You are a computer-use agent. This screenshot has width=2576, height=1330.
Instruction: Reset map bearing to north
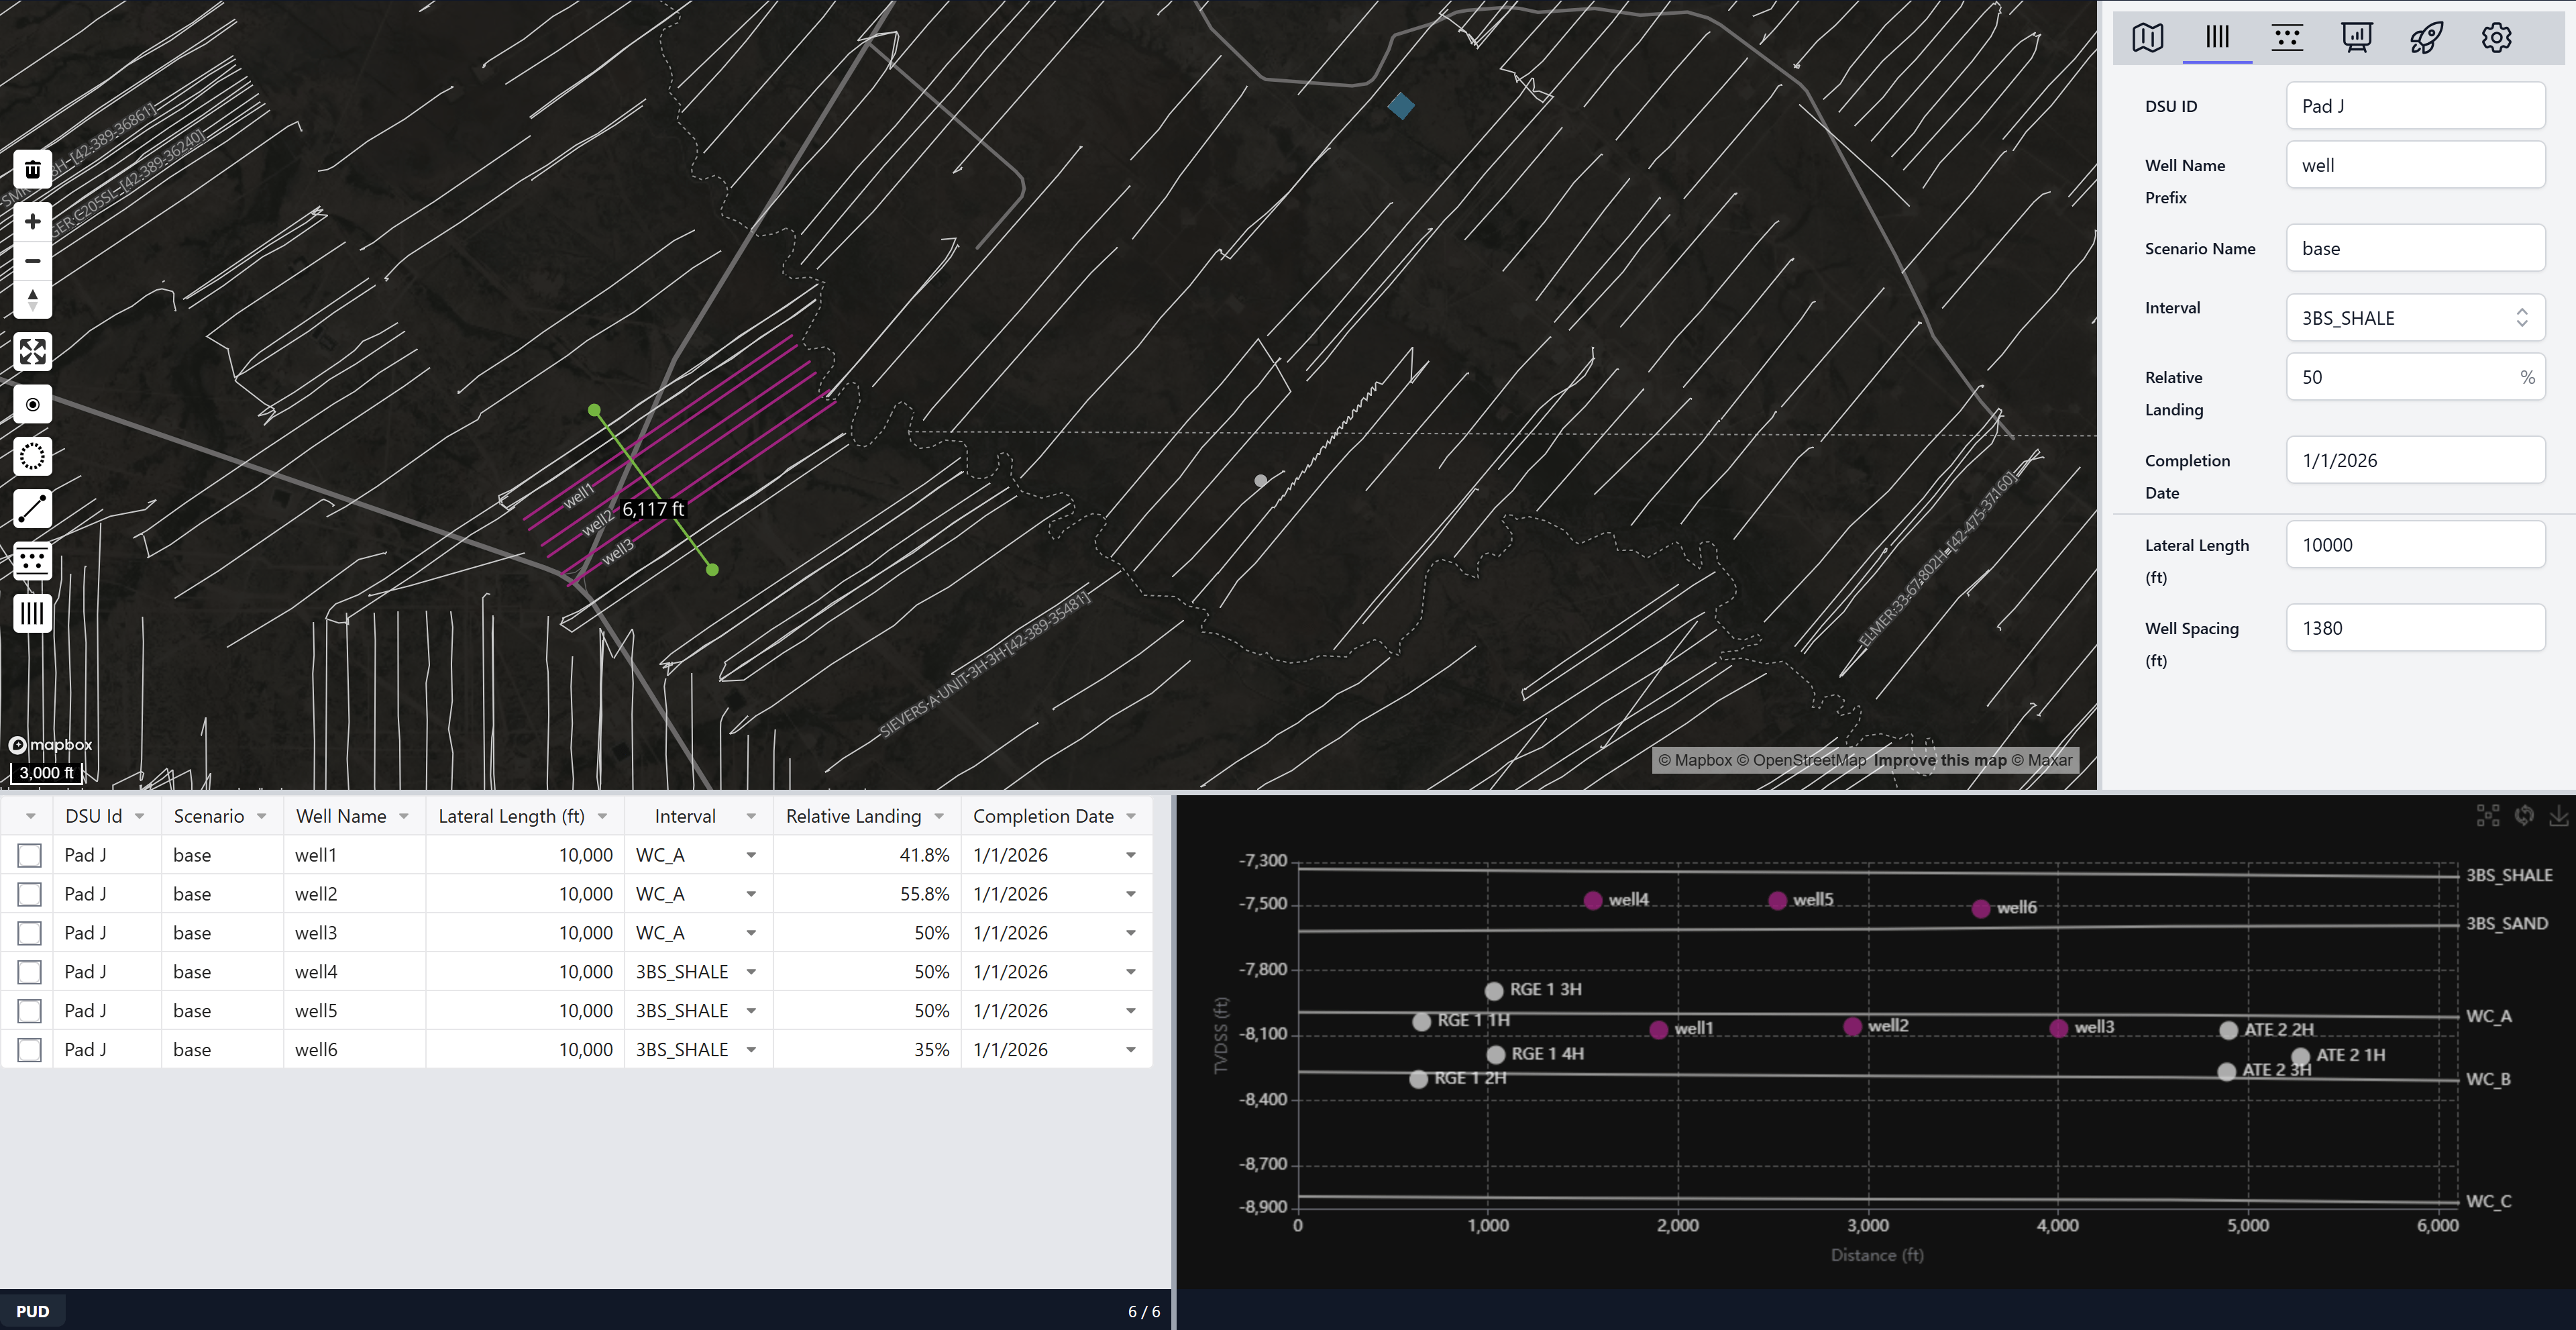32,299
